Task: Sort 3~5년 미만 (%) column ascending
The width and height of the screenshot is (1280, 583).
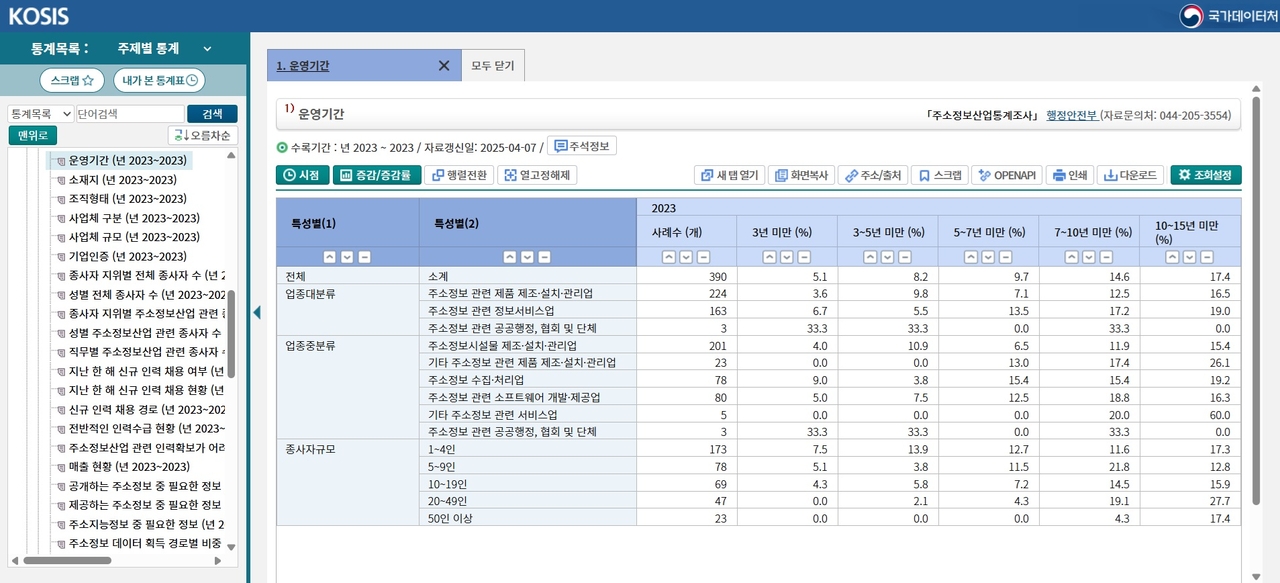Action: [x=871, y=257]
